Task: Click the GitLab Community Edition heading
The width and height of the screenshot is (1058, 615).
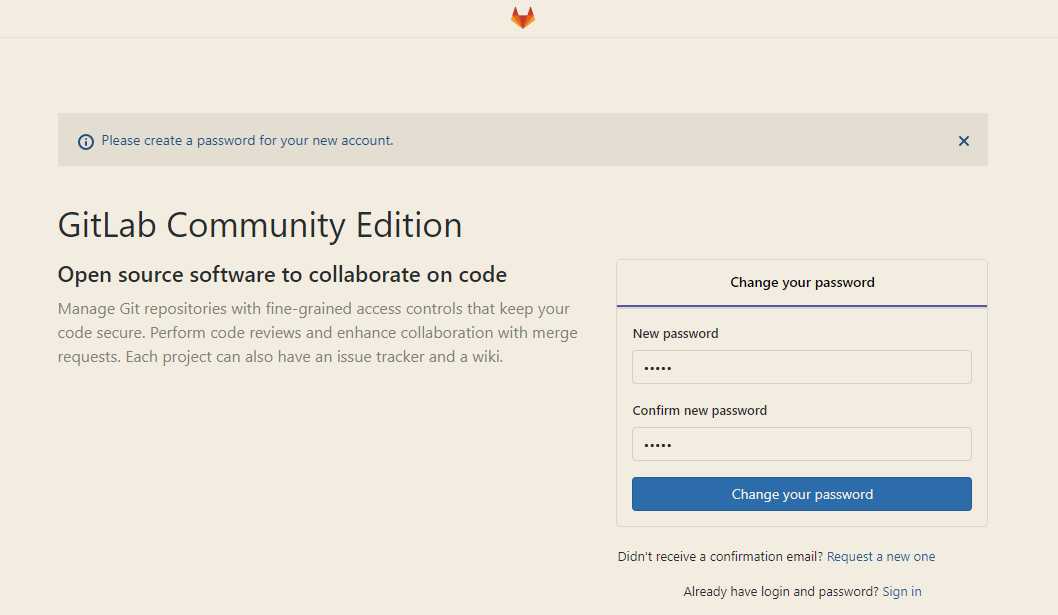Action: pyautogui.click(x=260, y=225)
